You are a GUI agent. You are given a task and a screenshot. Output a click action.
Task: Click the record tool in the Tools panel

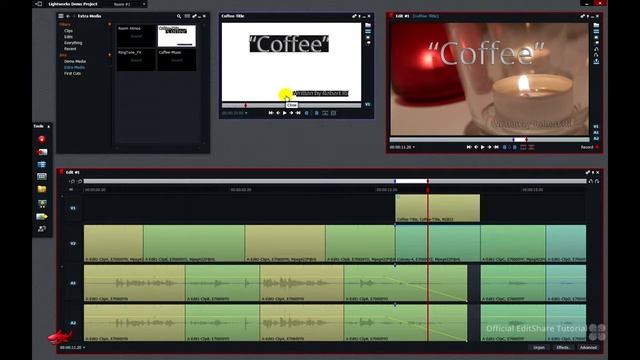point(42,140)
